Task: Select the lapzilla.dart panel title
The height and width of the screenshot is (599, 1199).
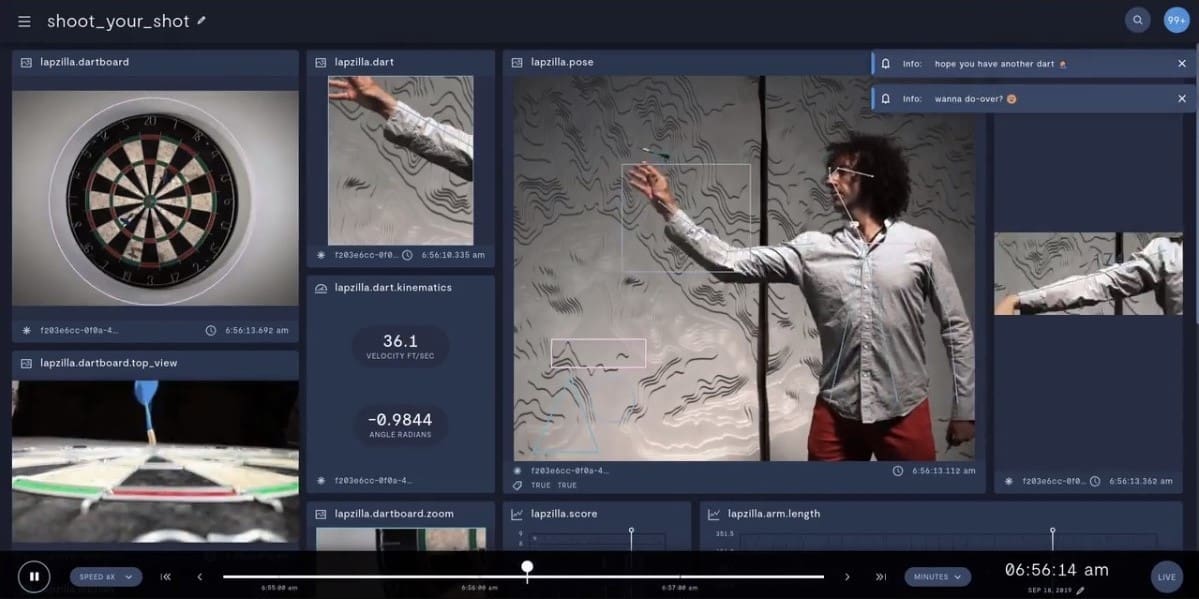Action: 365,62
